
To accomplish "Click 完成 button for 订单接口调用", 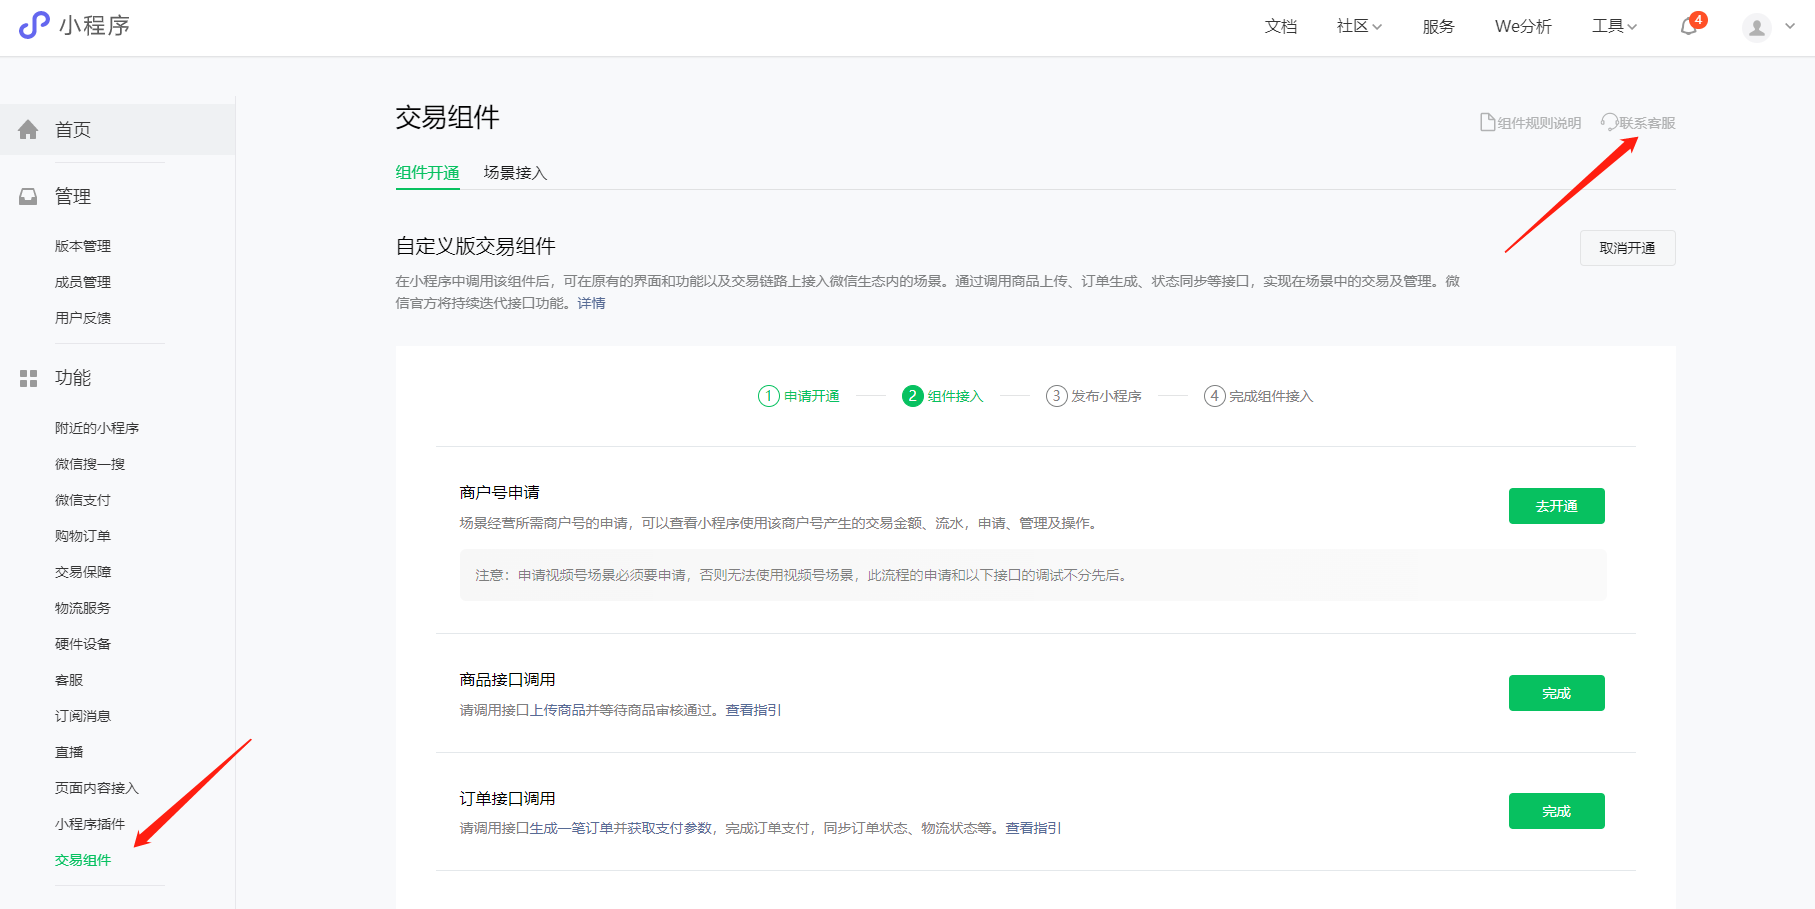I will tap(1556, 811).
